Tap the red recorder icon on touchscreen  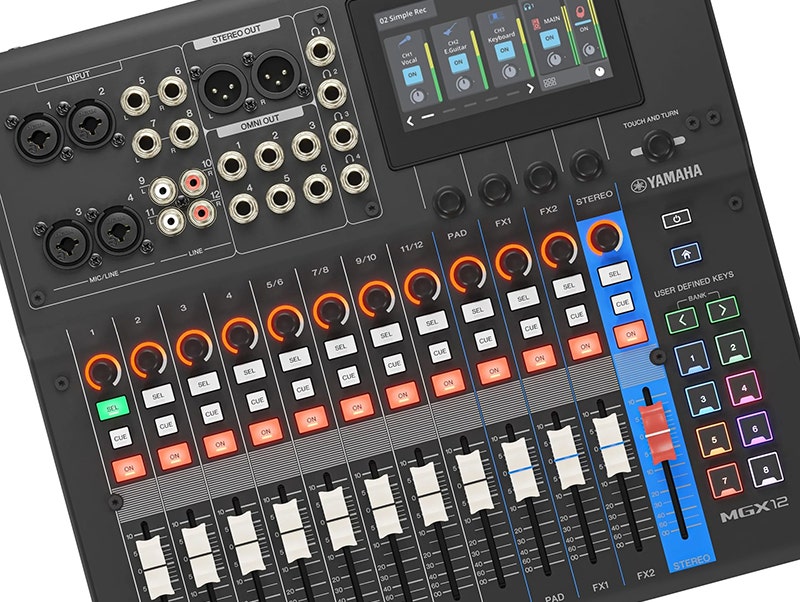(580, 11)
